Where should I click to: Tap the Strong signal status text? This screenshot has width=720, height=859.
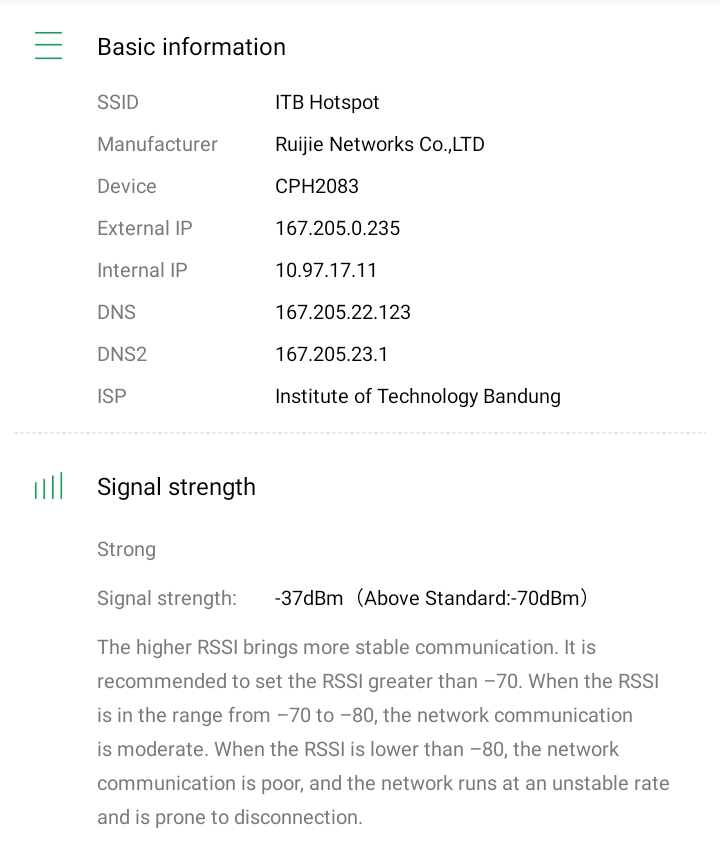pyautogui.click(x=127, y=549)
